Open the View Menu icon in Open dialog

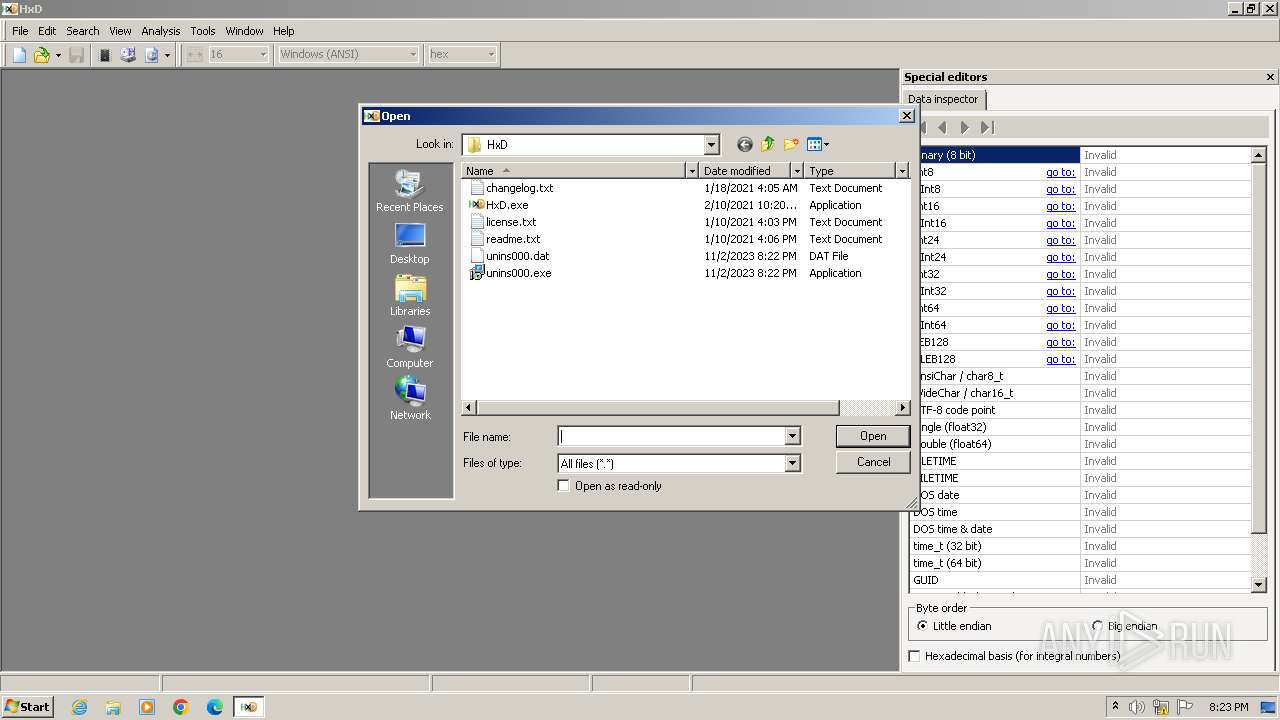tap(818, 144)
